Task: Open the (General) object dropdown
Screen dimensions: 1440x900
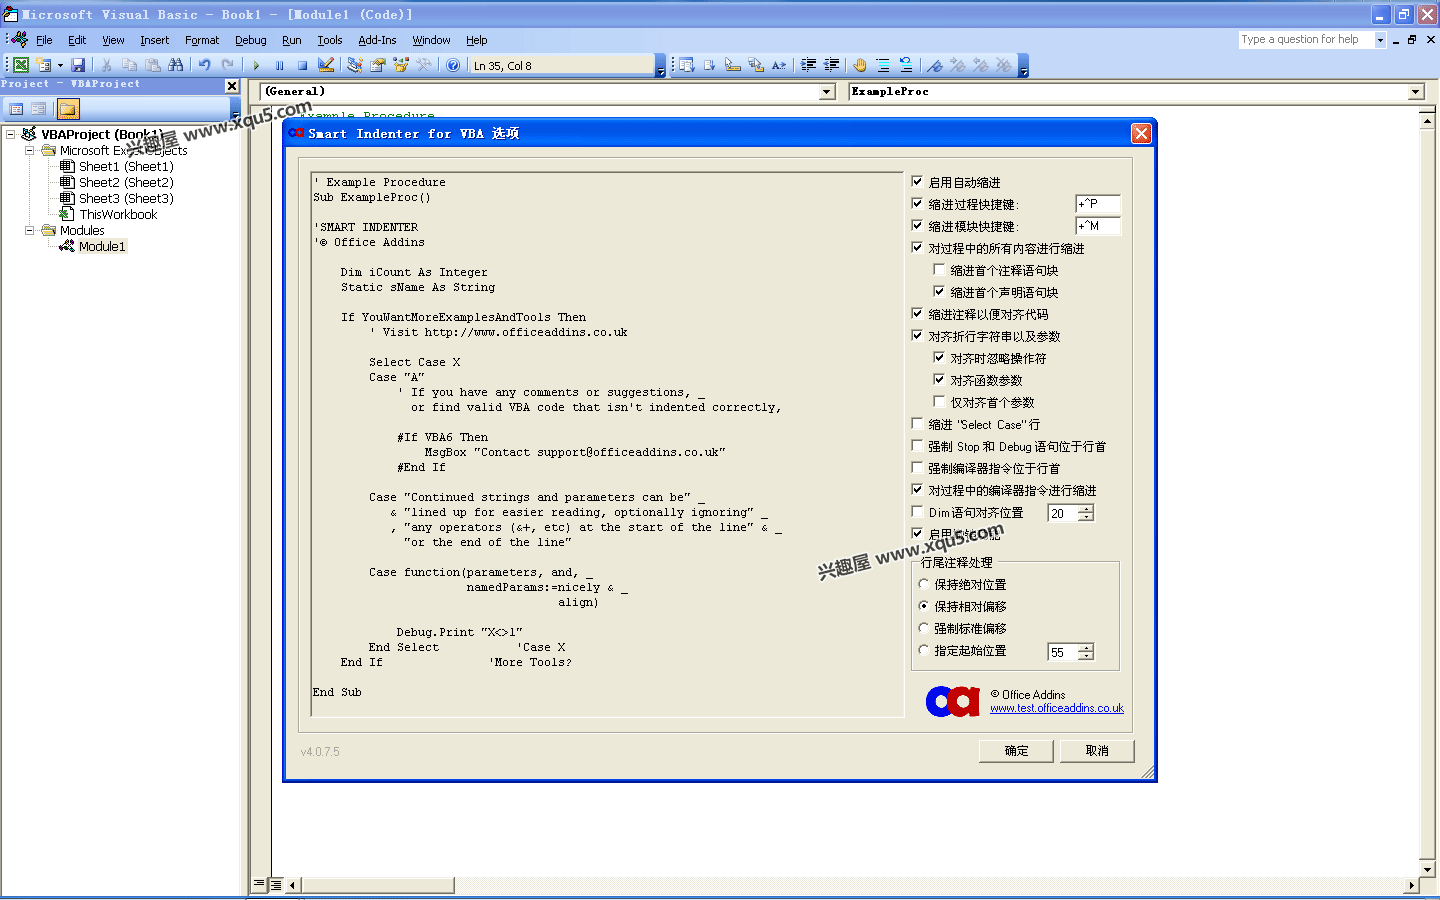Action: [827, 92]
